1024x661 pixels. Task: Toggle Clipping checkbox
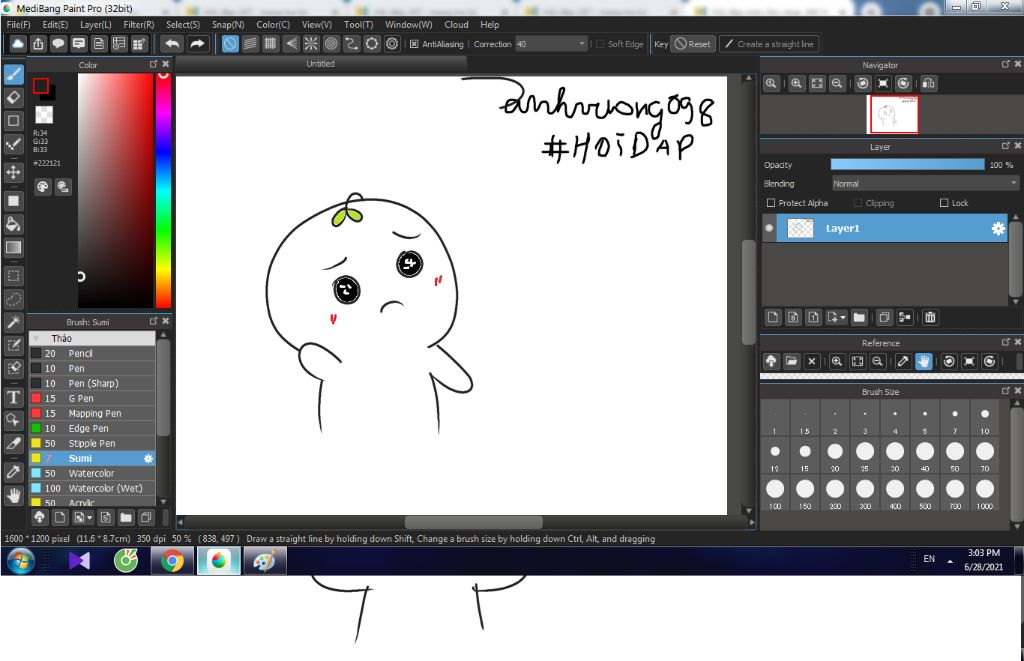point(858,203)
